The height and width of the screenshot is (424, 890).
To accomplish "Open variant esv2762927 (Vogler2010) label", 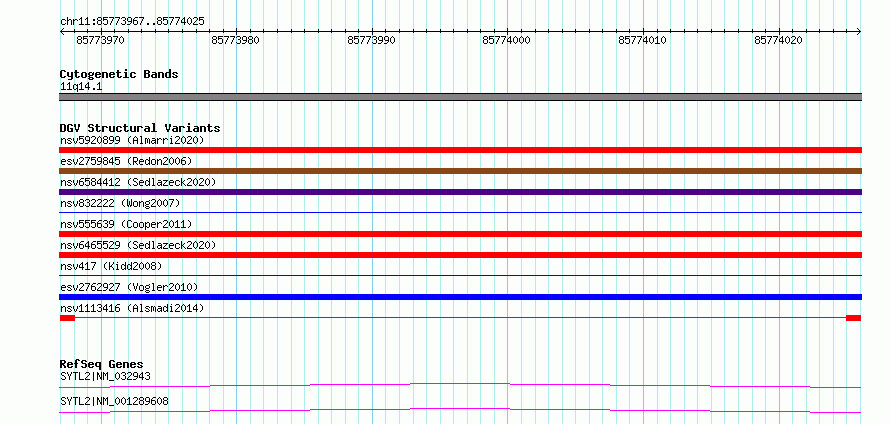I will [129, 287].
